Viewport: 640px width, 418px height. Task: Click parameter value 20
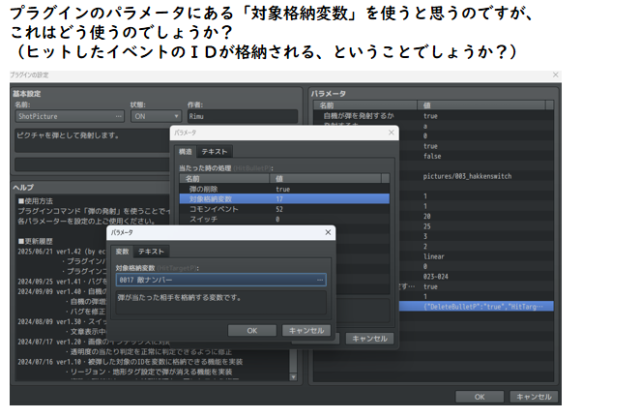pos(427,216)
